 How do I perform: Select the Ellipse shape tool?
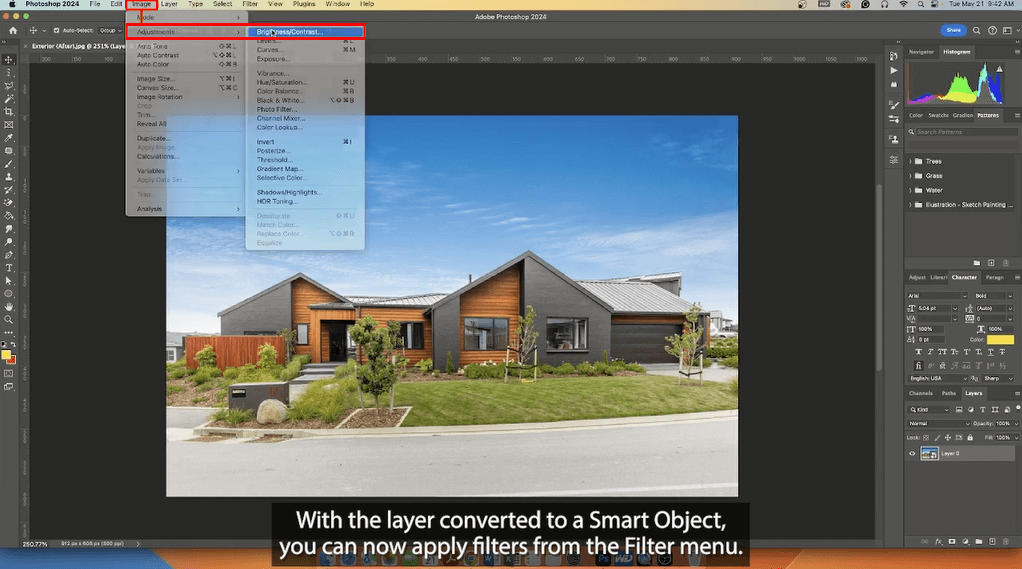coord(8,294)
